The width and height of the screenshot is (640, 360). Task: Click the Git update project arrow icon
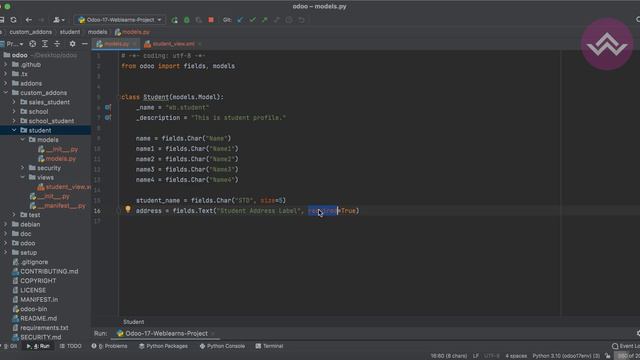pyautogui.click(x=240, y=20)
